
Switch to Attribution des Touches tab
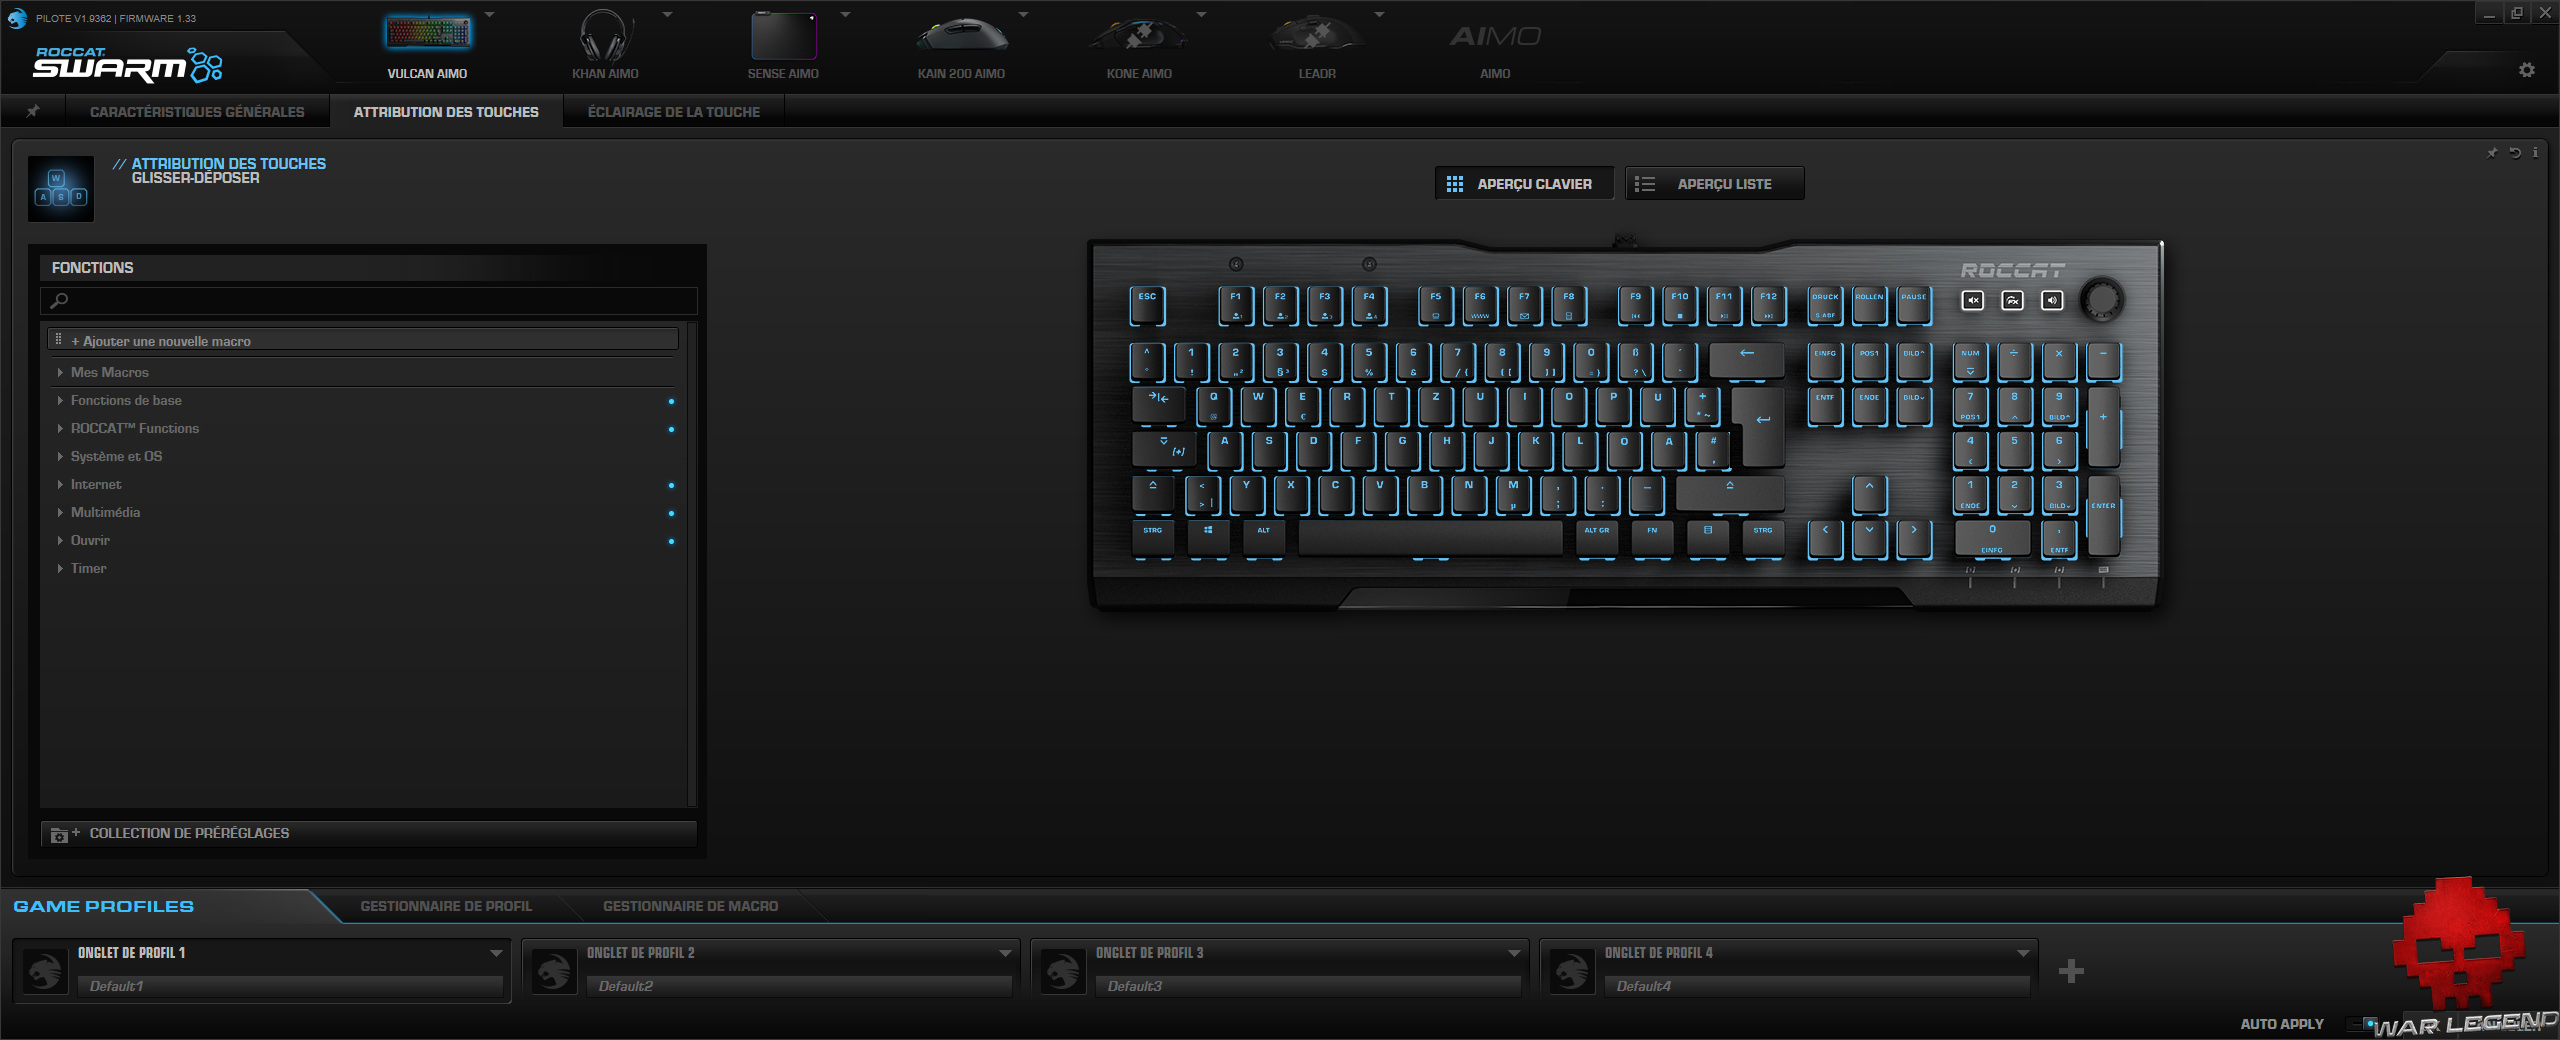tap(446, 111)
